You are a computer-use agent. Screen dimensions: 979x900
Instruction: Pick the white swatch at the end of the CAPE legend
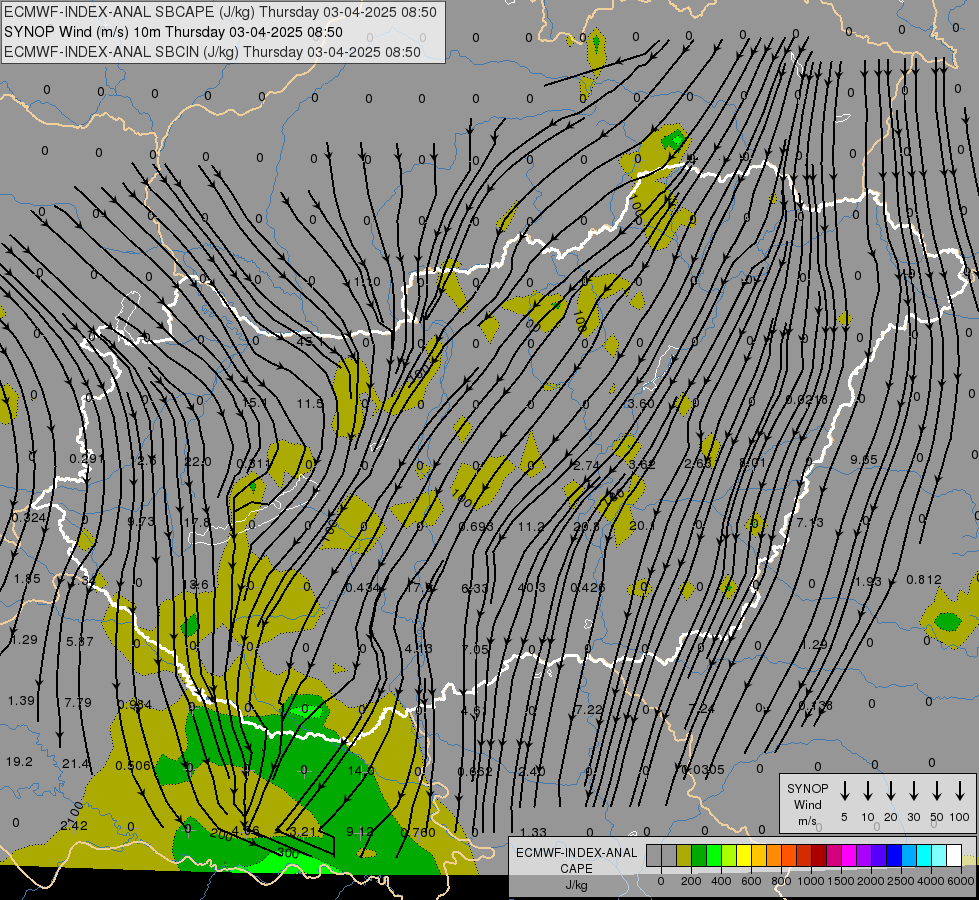(x=954, y=856)
